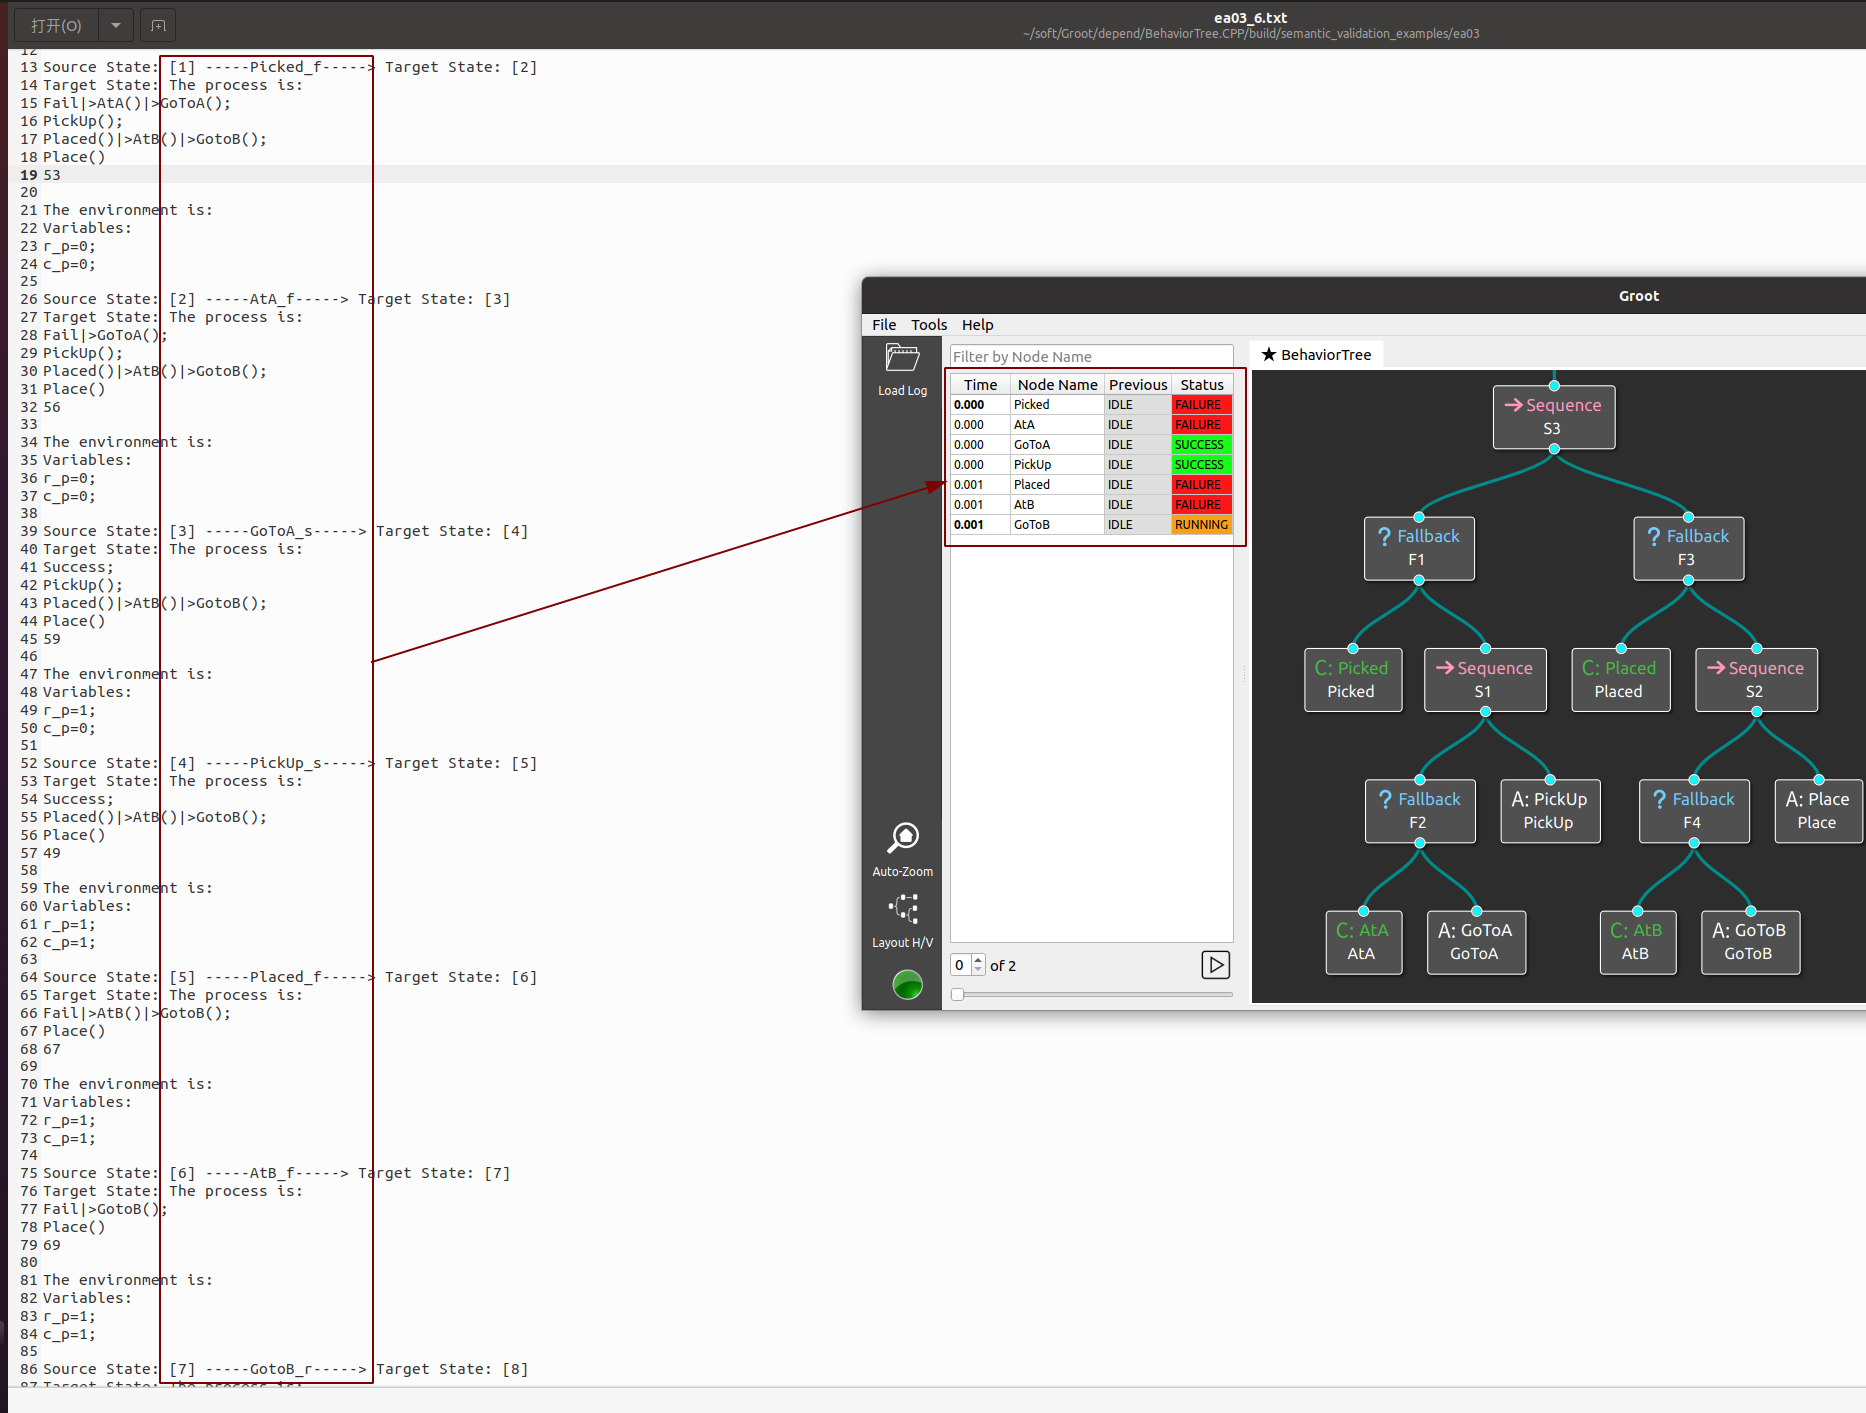Click the new document icon in the text editor header
The height and width of the screenshot is (1413, 1866).
coord(158,25)
